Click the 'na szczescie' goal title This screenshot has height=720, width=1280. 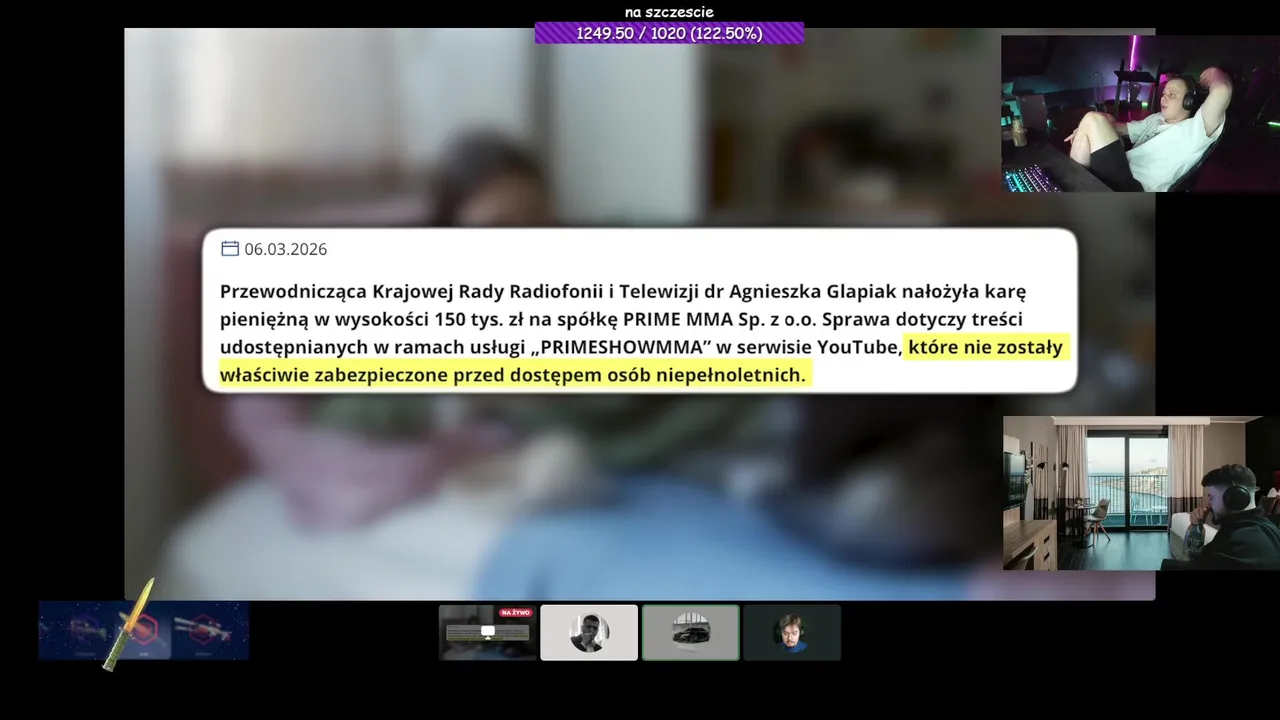click(669, 12)
